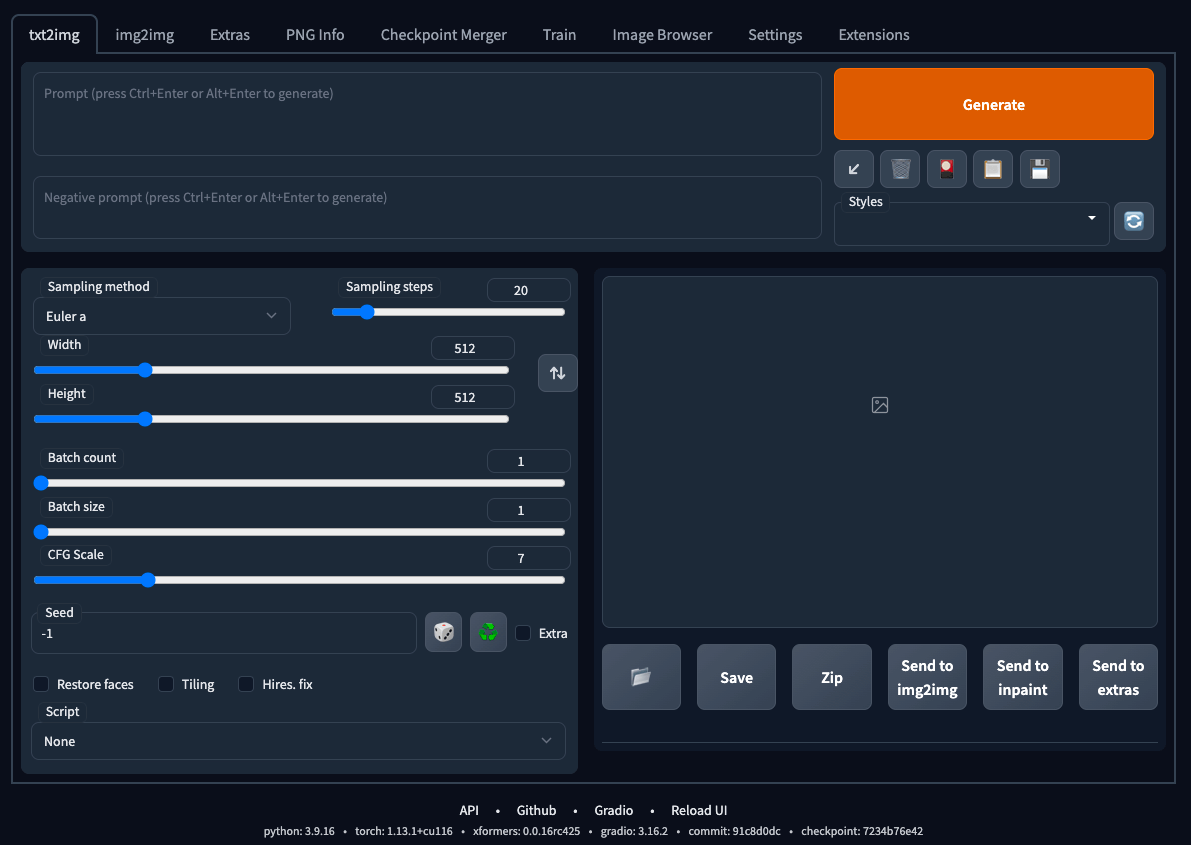Randomize the seed using the dice icon
Screen dimensions: 1191x845
coord(443,633)
